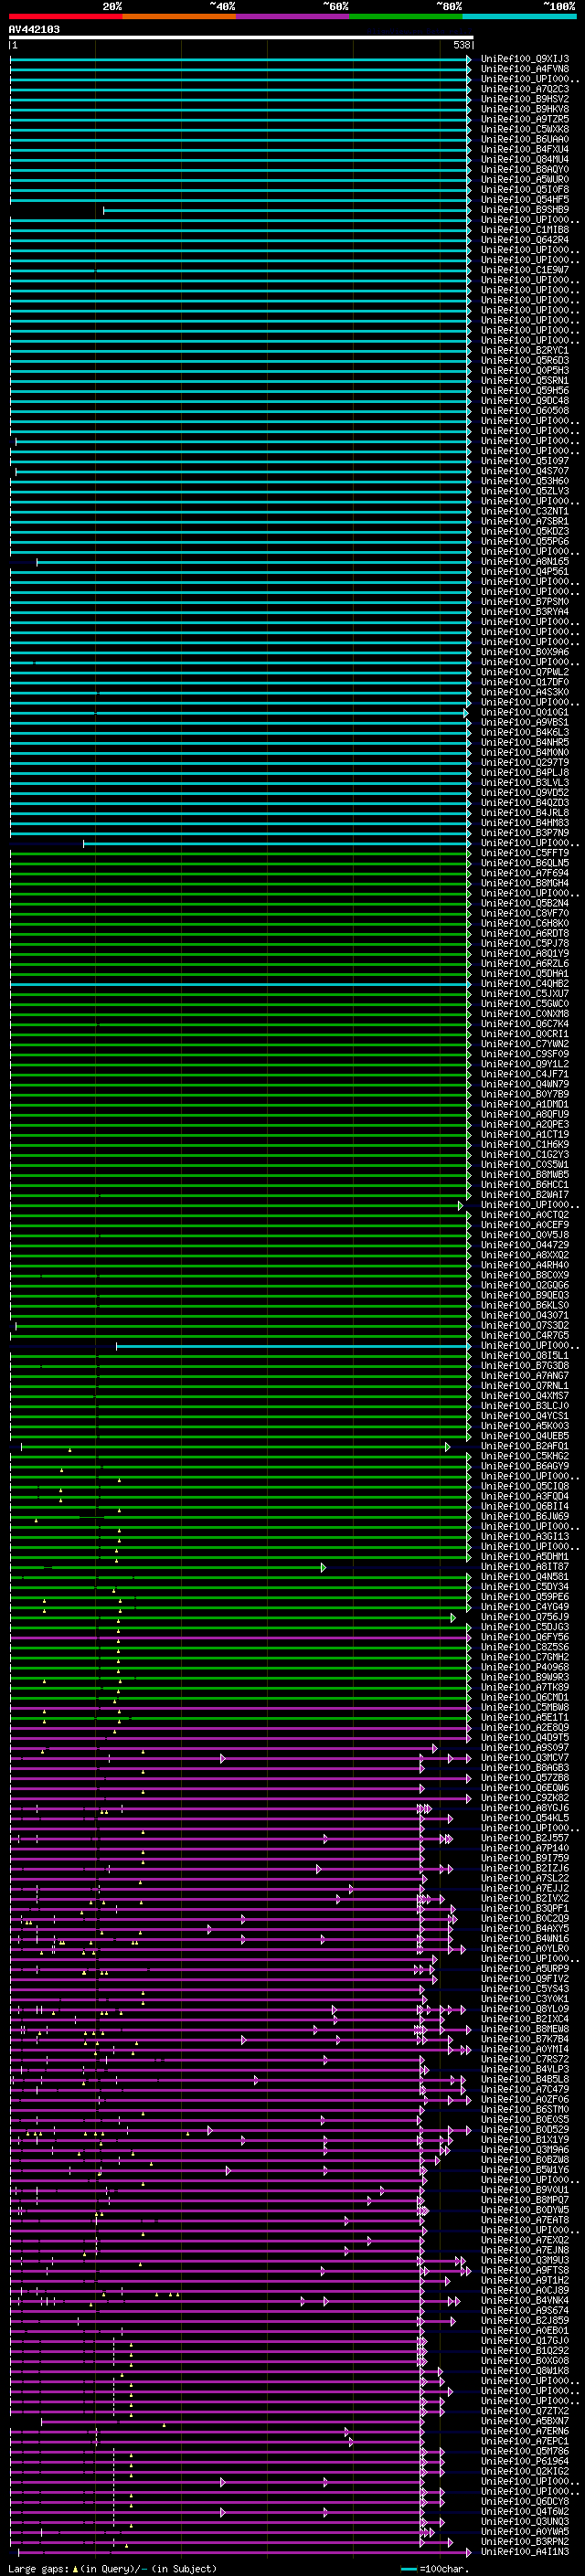Open hit UniRef100_B9SHB9
585x2576 pixels.
click(x=525, y=210)
